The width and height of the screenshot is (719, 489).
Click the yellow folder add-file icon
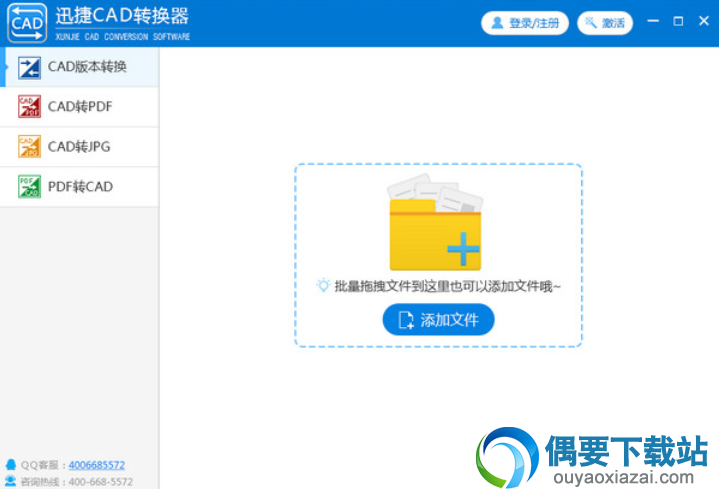(435, 222)
